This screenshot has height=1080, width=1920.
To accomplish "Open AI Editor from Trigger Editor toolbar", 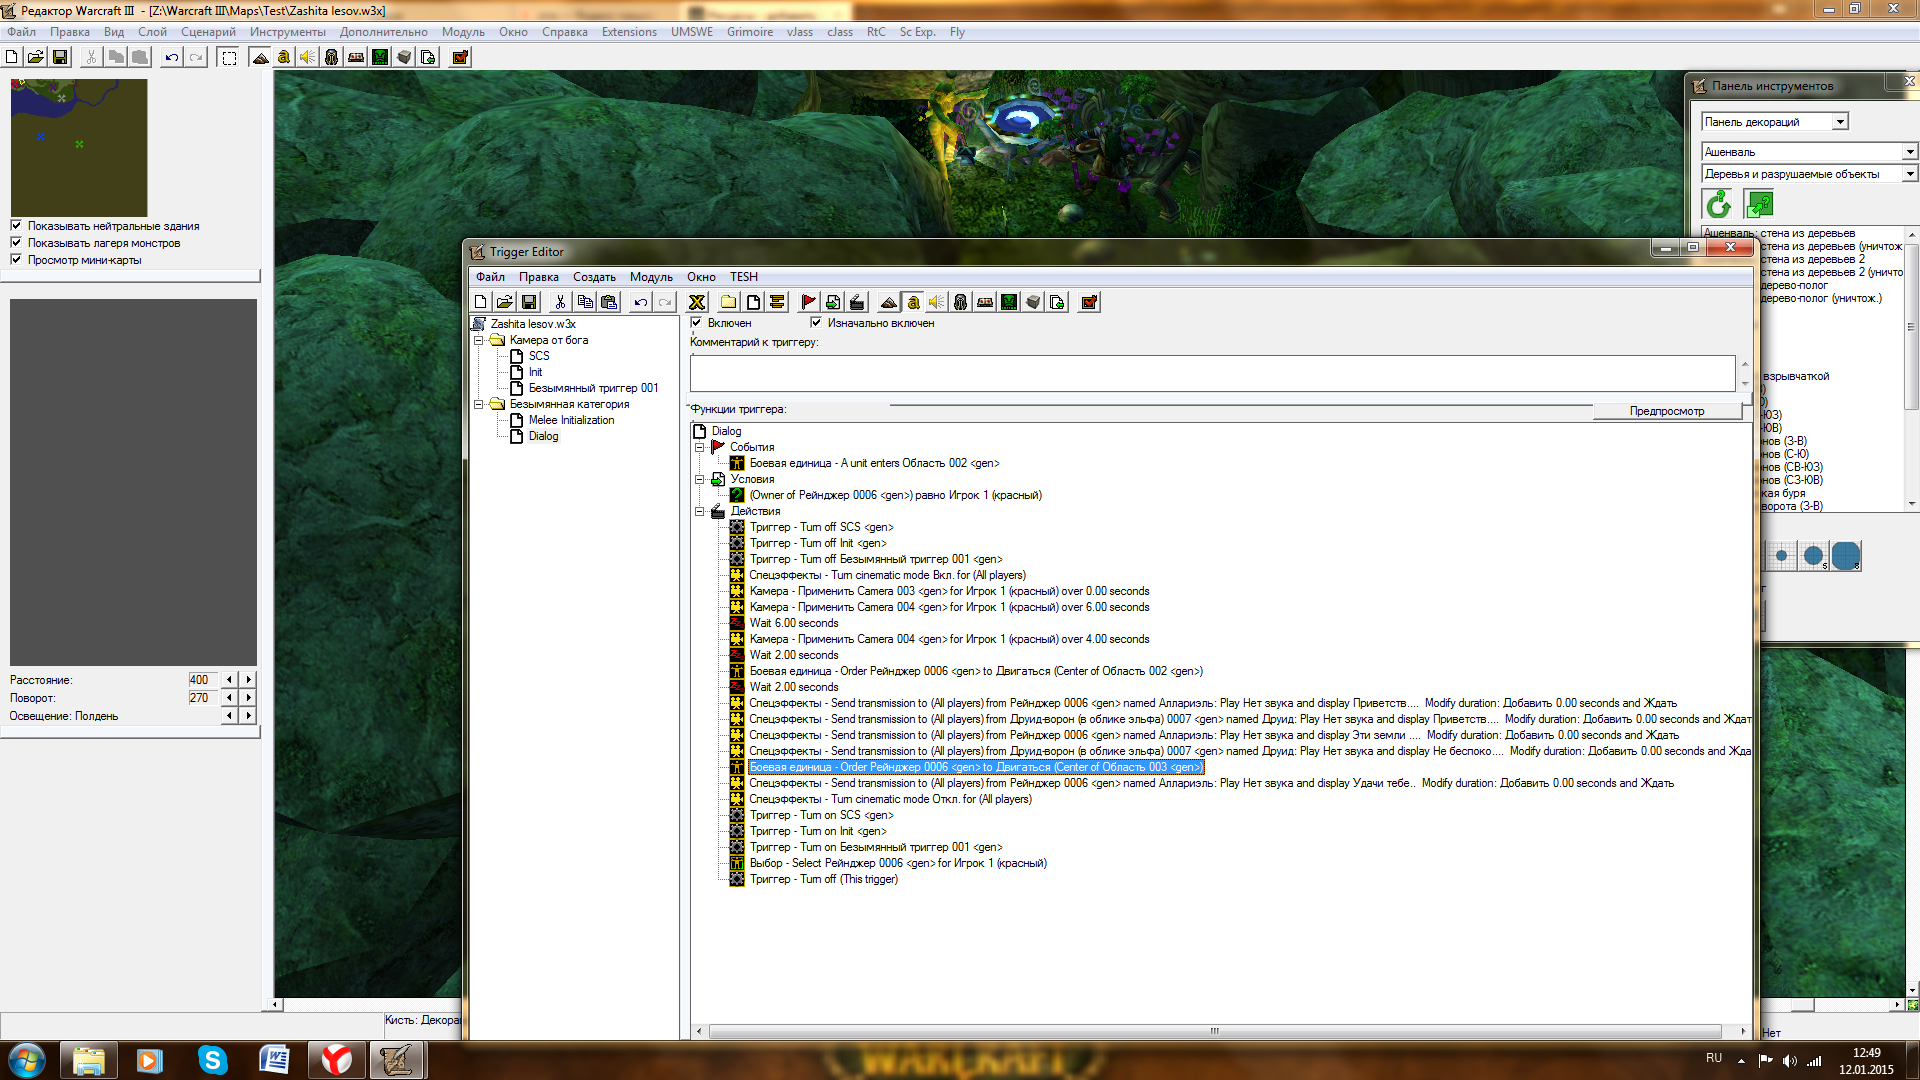I will [1009, 302].
